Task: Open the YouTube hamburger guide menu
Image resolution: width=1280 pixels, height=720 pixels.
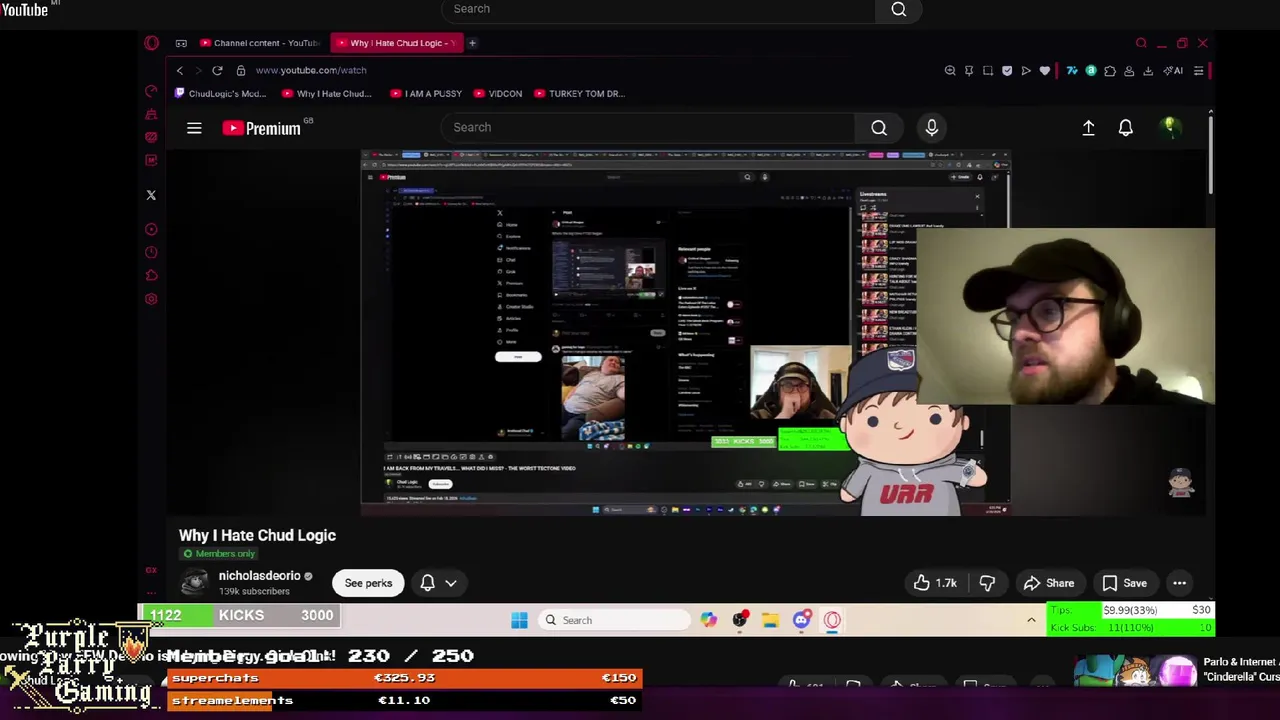Action: pyautogui.click(x=194, y=128)
